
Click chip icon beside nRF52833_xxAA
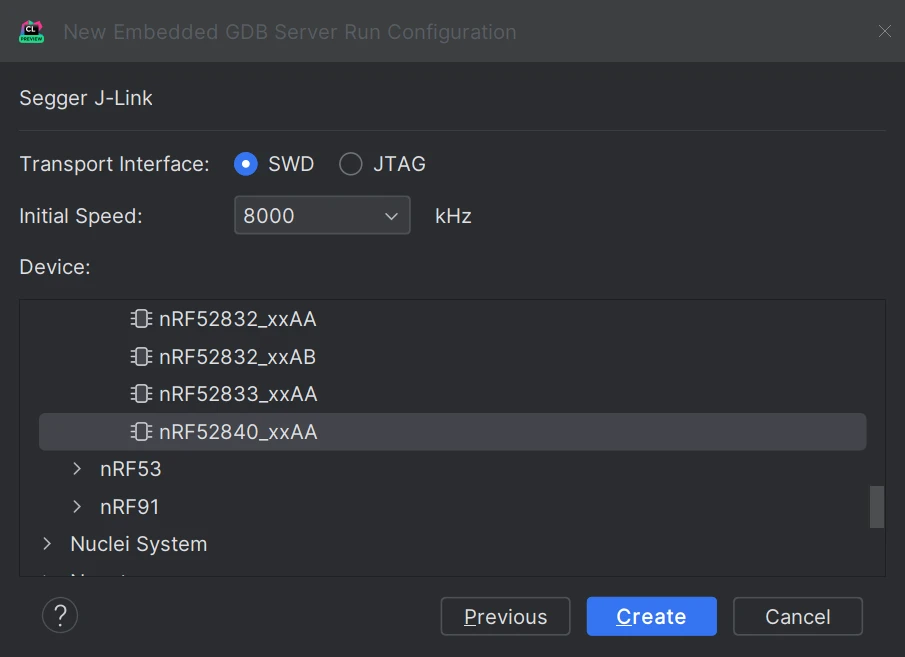pyautogui.click(x=142, y=394)
